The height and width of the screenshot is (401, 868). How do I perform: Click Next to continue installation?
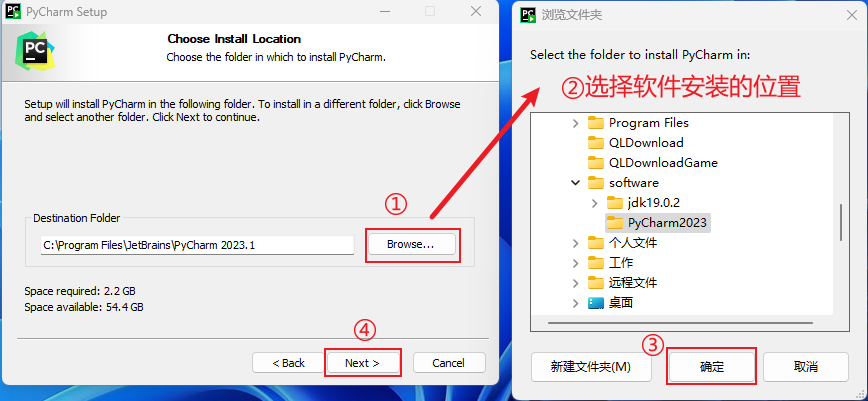click(x=362, y=363)
